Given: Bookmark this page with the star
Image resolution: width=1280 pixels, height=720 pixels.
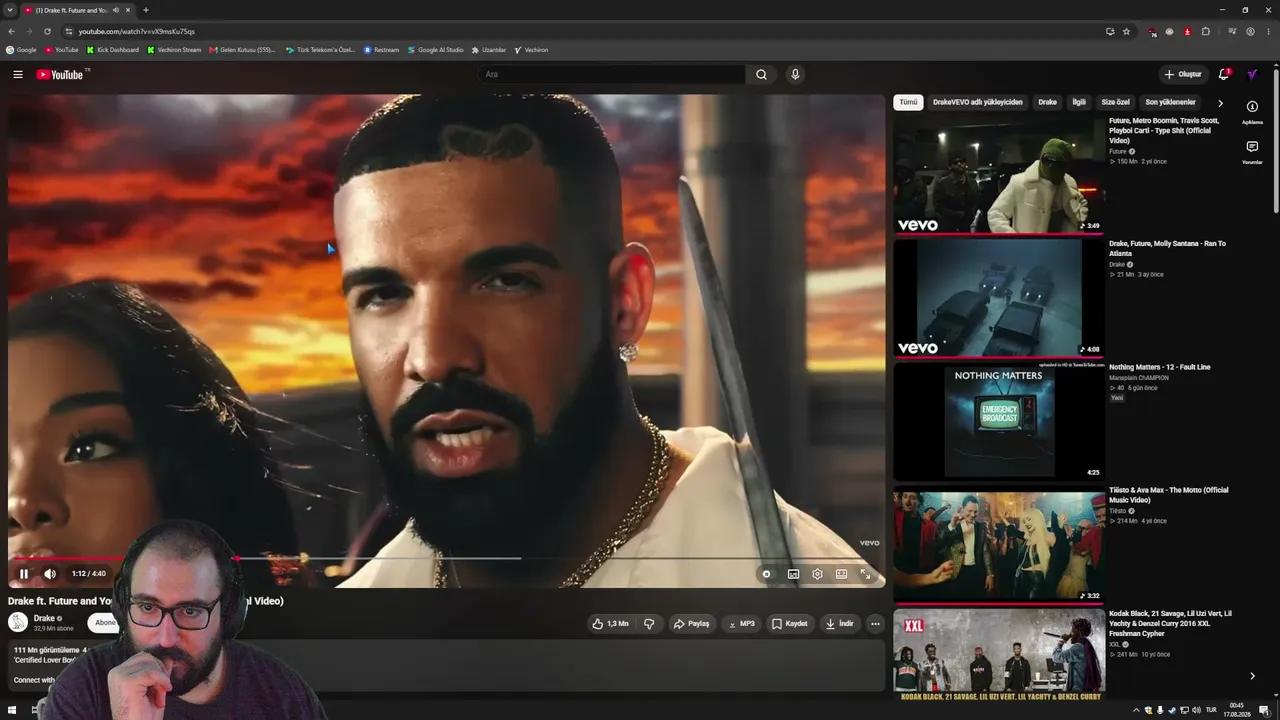Looking at the screenshot, I should [1126, 31].
